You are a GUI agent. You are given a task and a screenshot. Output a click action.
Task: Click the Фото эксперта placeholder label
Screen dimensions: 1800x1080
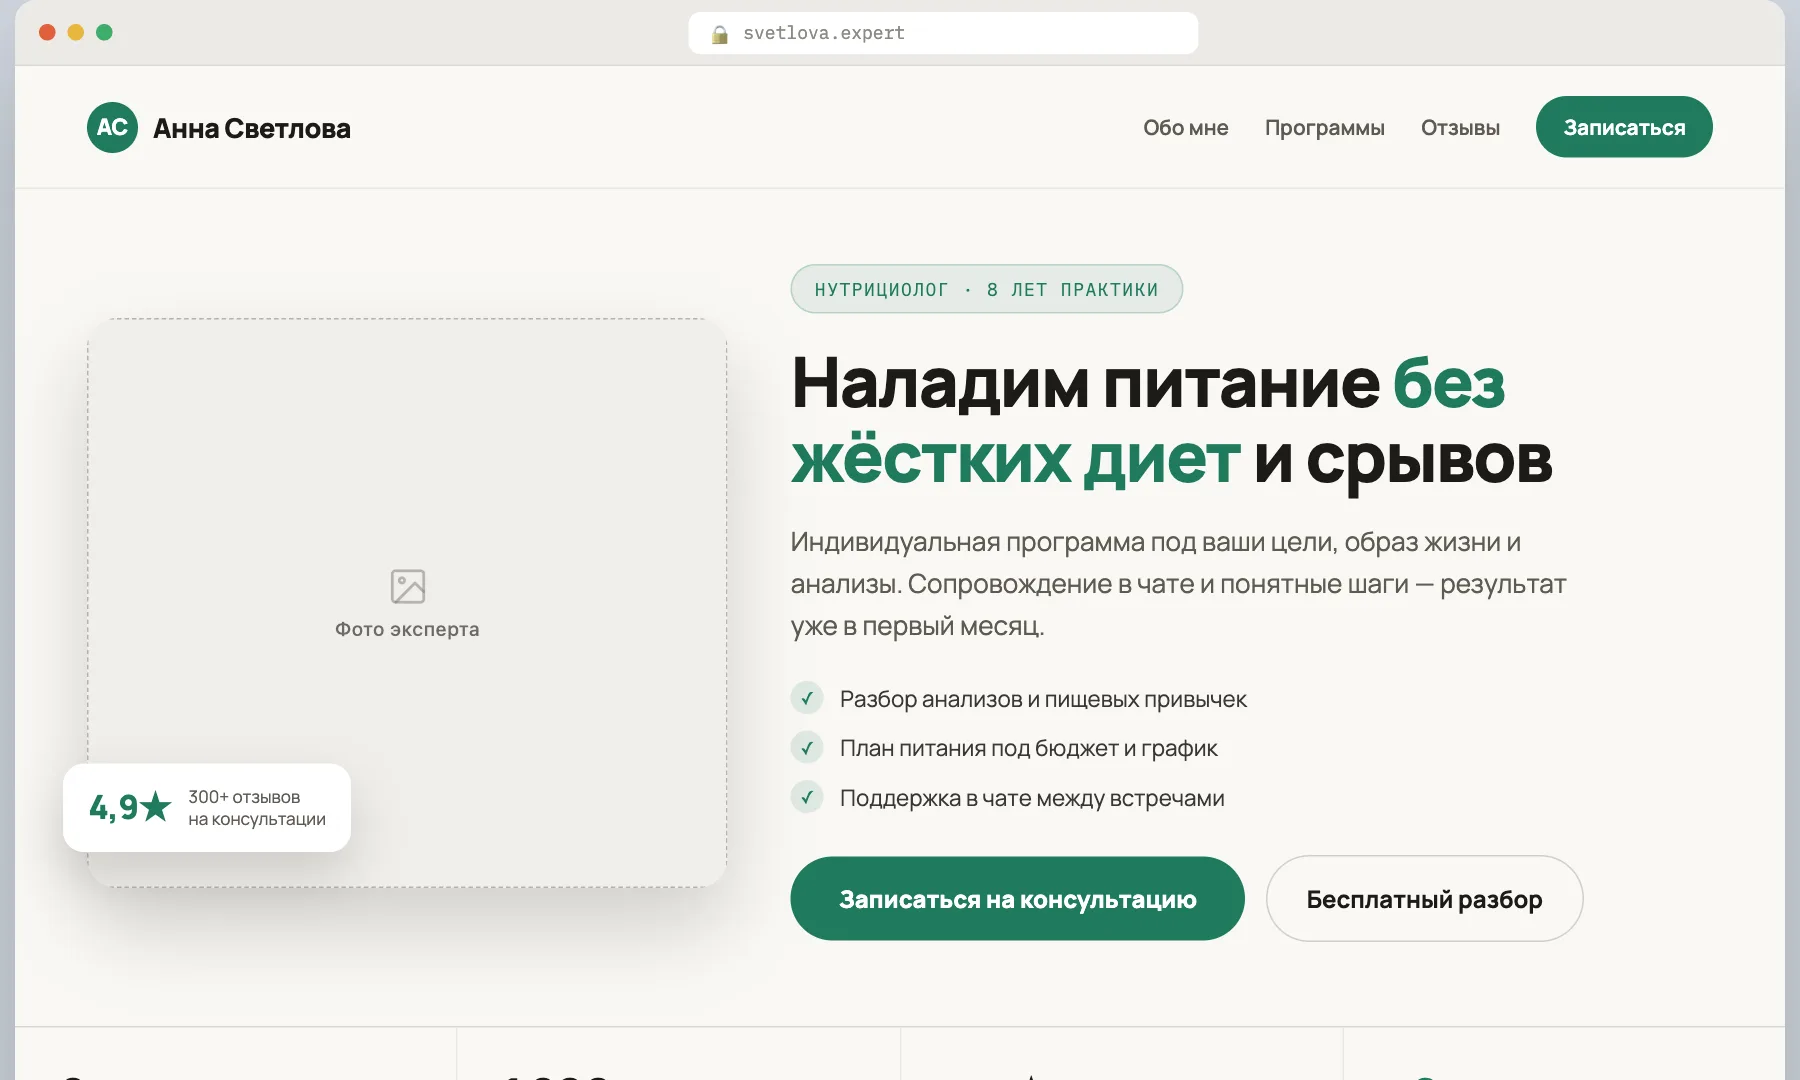pyautogui.click(x=407, y=629)
